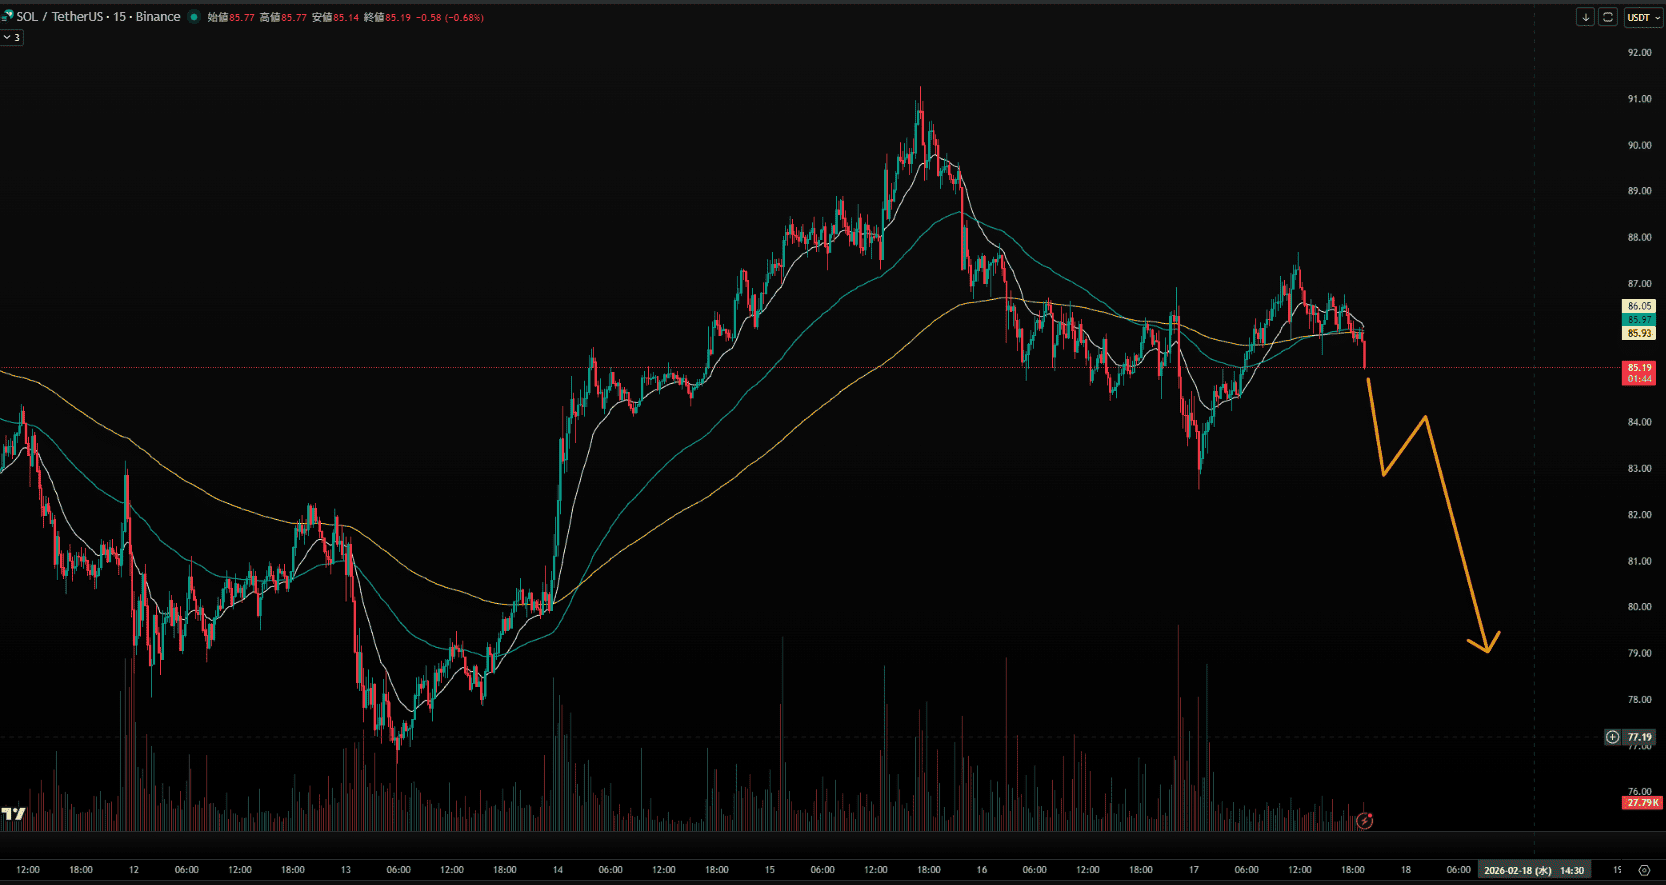1666x885 pixels.
Task: Click the -0.58 (-0.68%) change value
Action: click(450, 17)
